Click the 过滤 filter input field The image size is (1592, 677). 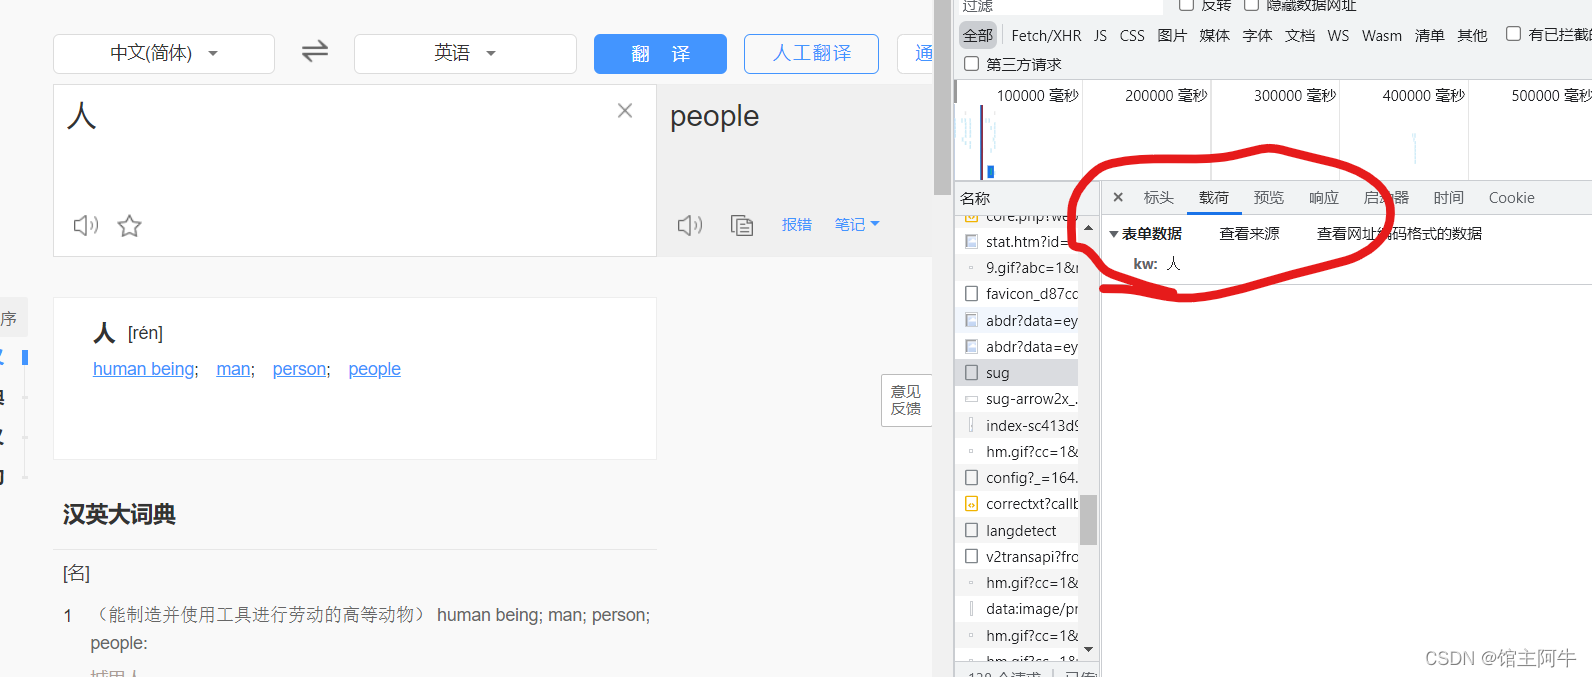click(1058, 6)
